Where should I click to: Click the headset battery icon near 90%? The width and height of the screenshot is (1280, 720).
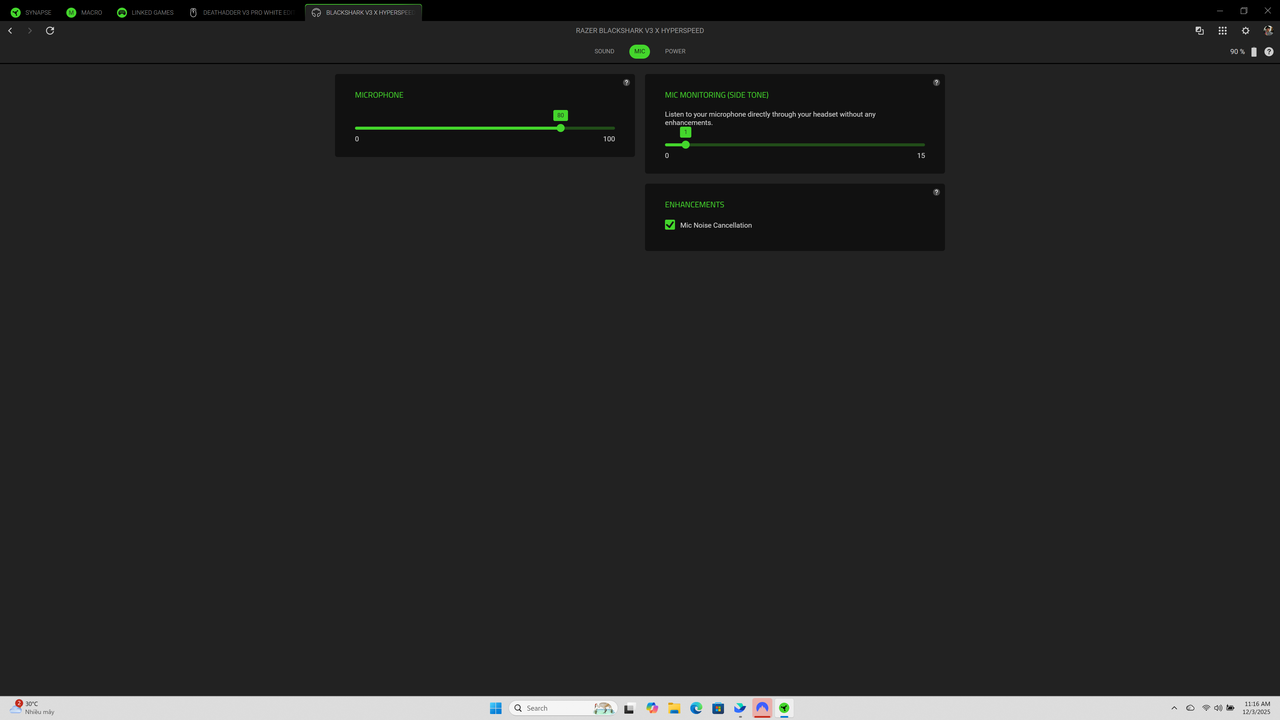click(x=1254, y=51)
